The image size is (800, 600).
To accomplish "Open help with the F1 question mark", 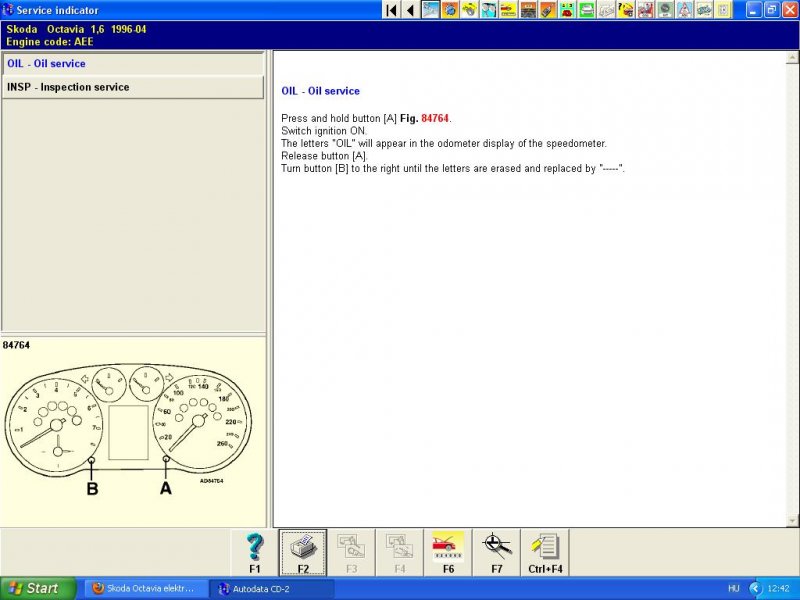I will tap(255, 553).
